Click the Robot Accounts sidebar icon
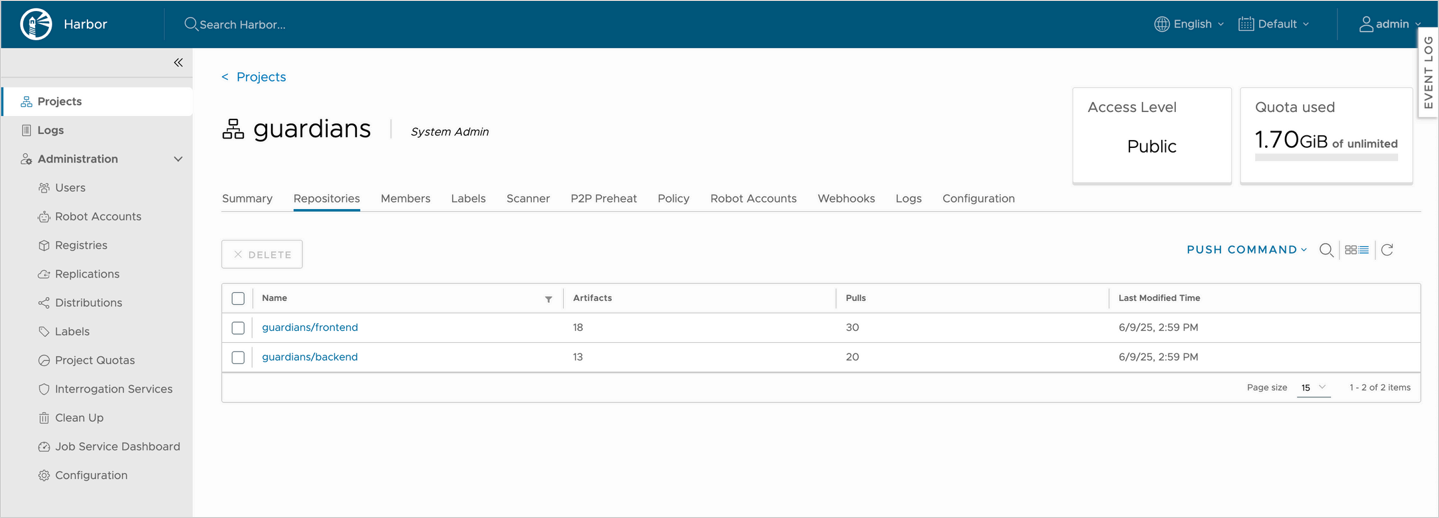Screen dimensions: 1439x518 44,217
